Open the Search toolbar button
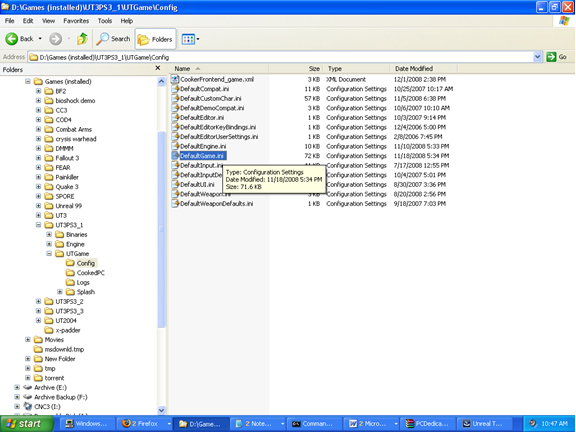This screenshot has height=433, width=576. (113, 39)
